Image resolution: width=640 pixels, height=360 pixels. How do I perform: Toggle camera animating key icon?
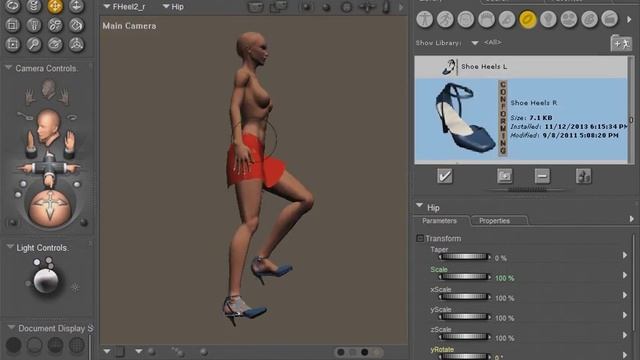[25, 116]
